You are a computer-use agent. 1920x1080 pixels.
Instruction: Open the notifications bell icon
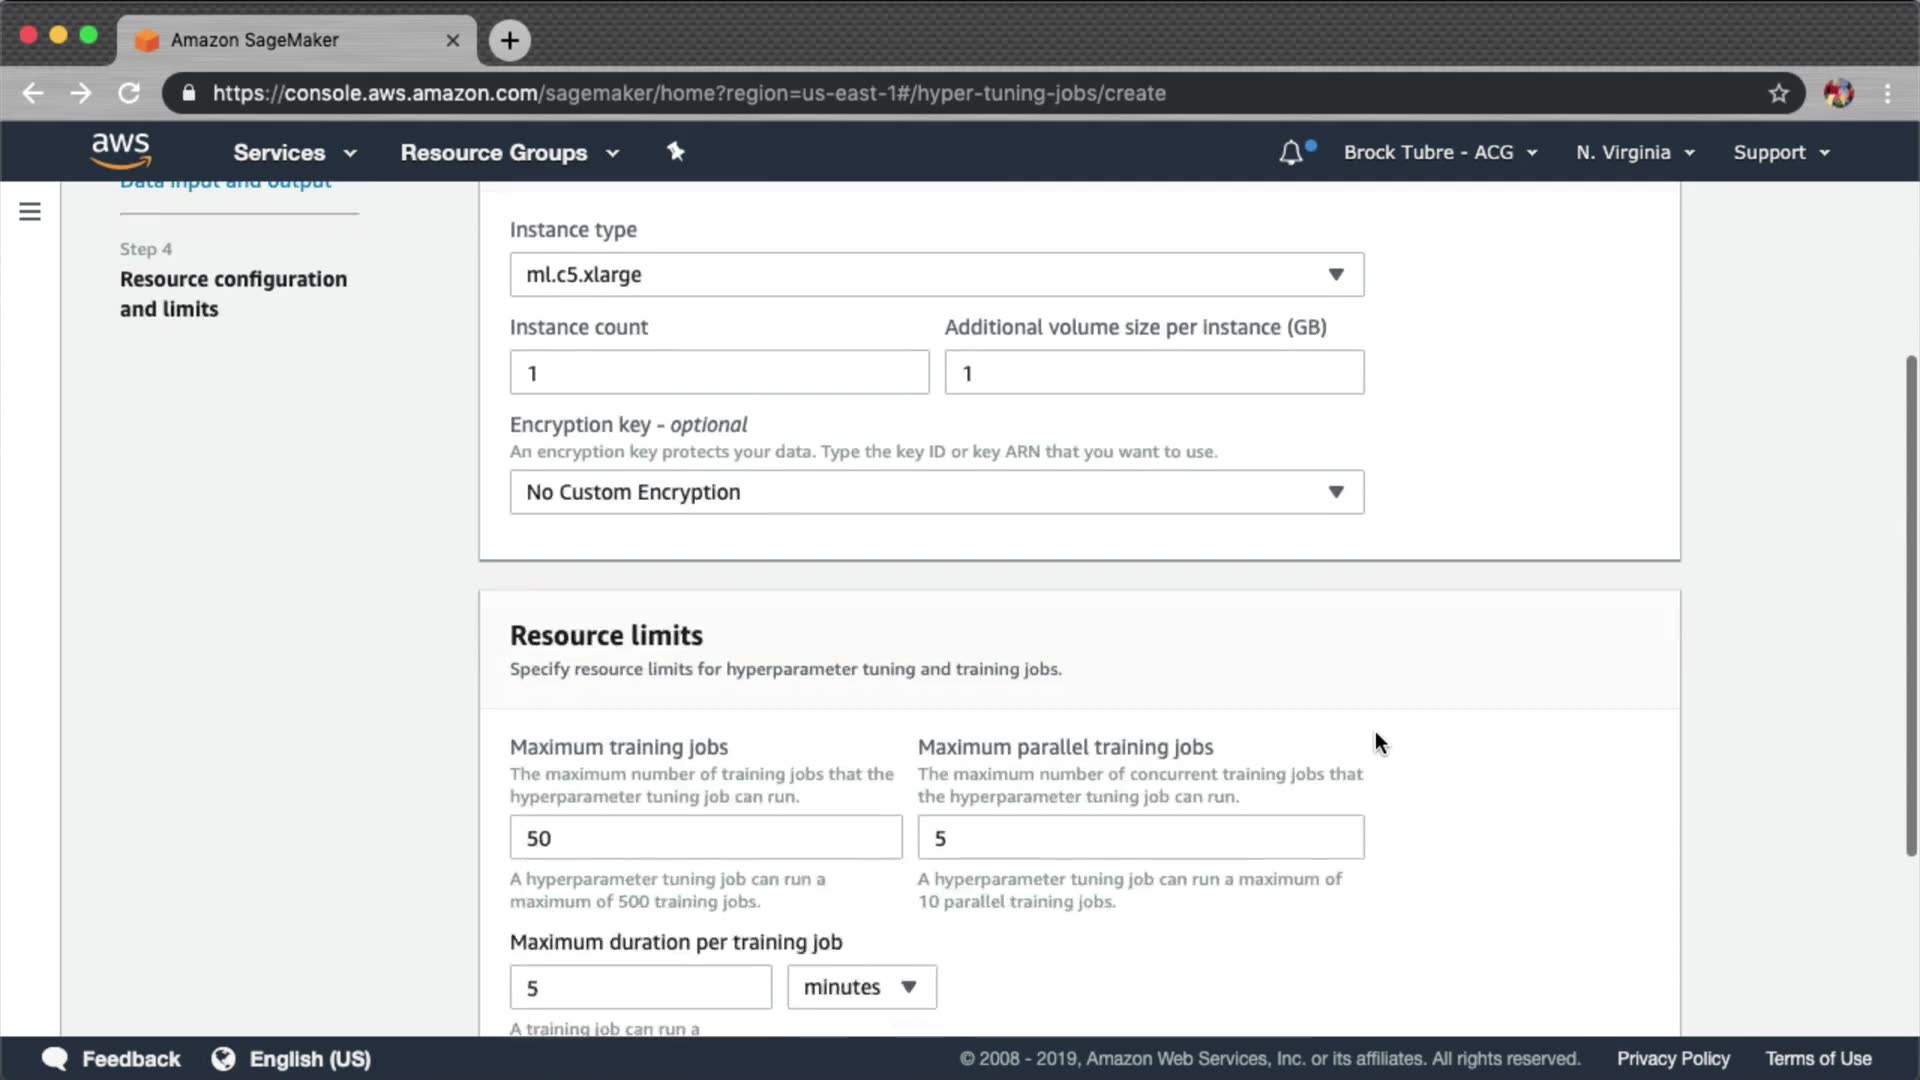click(1291, 152)
